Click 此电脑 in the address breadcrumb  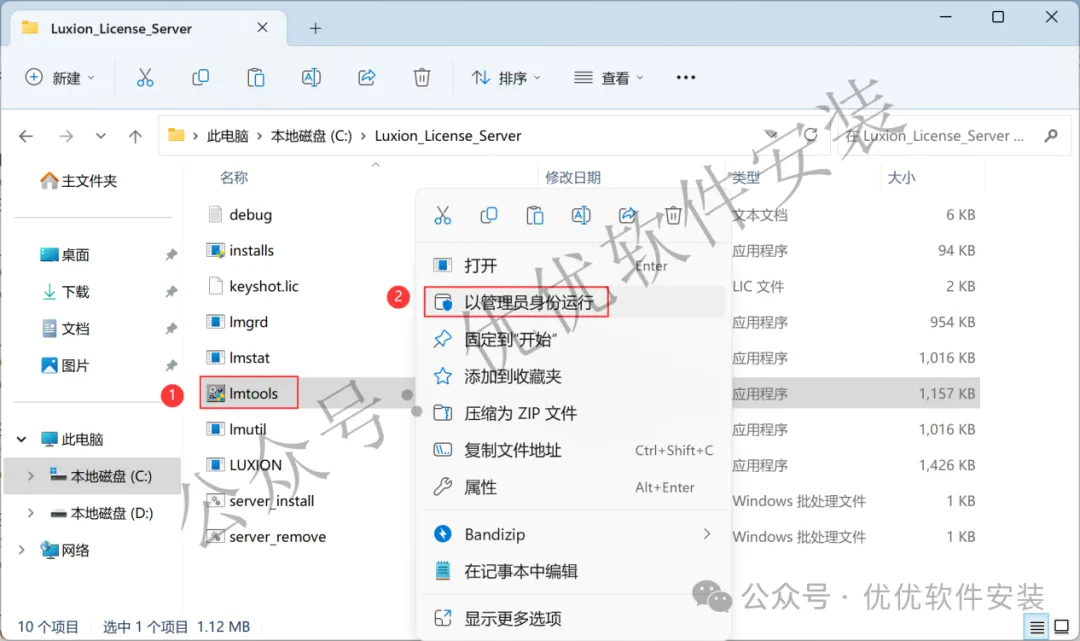(227, 136)
